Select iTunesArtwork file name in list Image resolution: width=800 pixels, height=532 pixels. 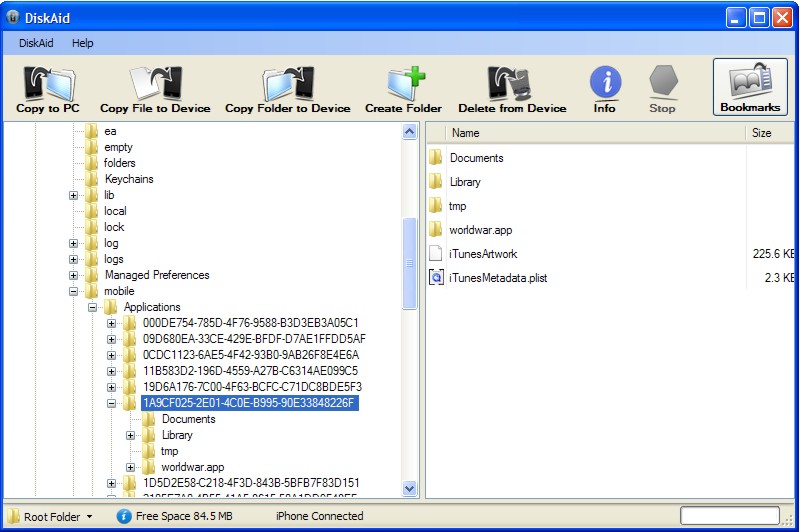pyautogui.click(x=483, y=254)
